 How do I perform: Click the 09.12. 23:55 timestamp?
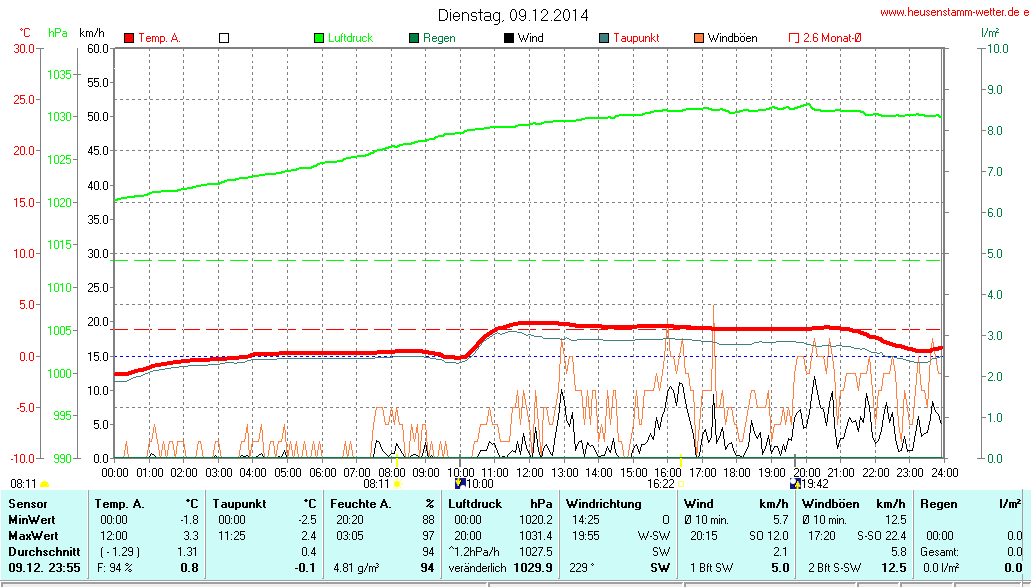point(44,567)
